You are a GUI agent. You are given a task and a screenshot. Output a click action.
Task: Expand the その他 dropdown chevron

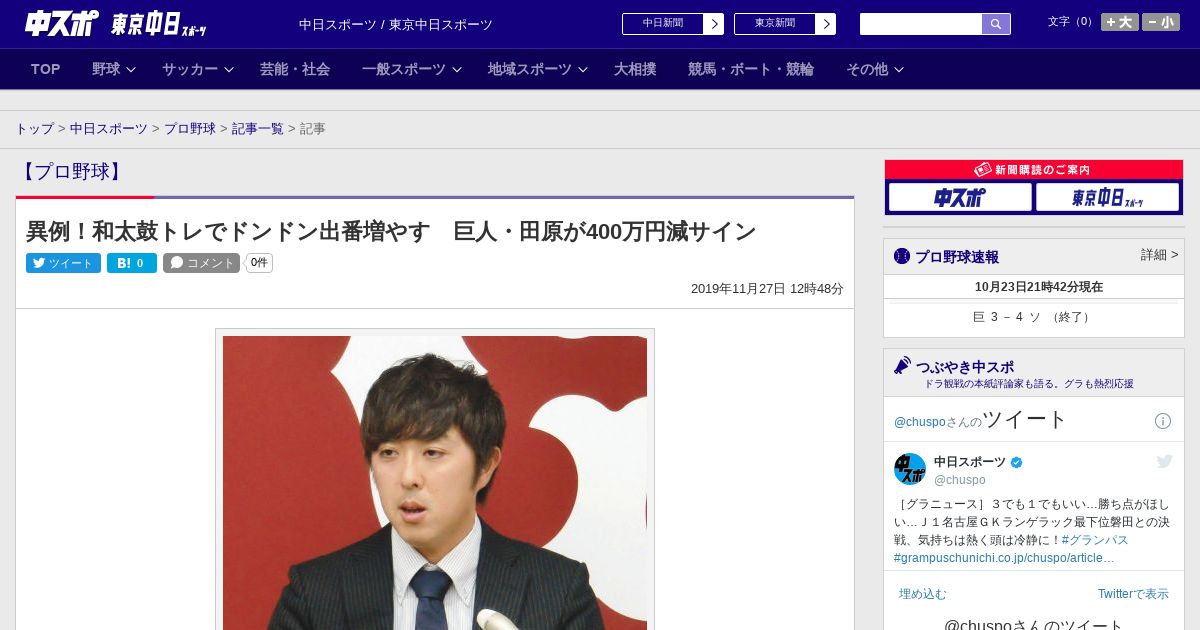899,69
